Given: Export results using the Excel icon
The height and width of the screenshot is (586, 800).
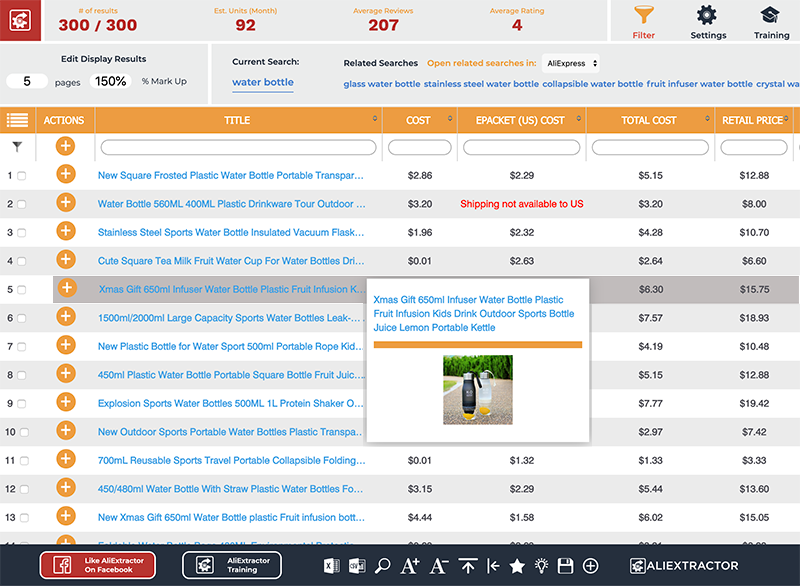Looking at the screenshot, I should coord(331,566).
